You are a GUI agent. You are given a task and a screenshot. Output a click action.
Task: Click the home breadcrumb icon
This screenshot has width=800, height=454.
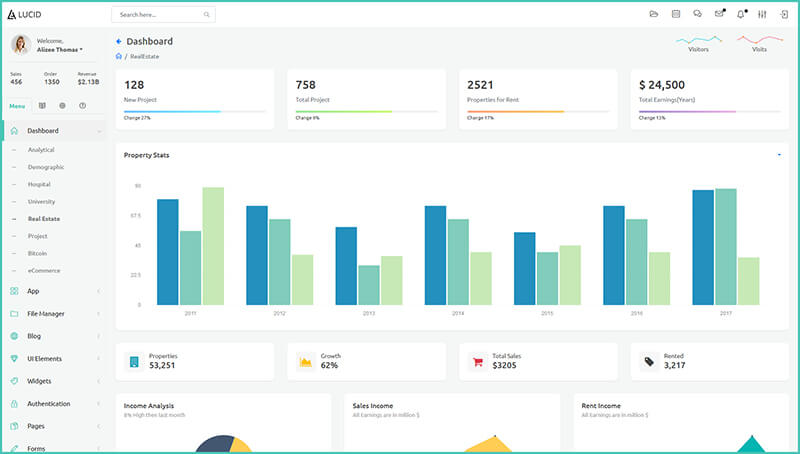[119, 56]
